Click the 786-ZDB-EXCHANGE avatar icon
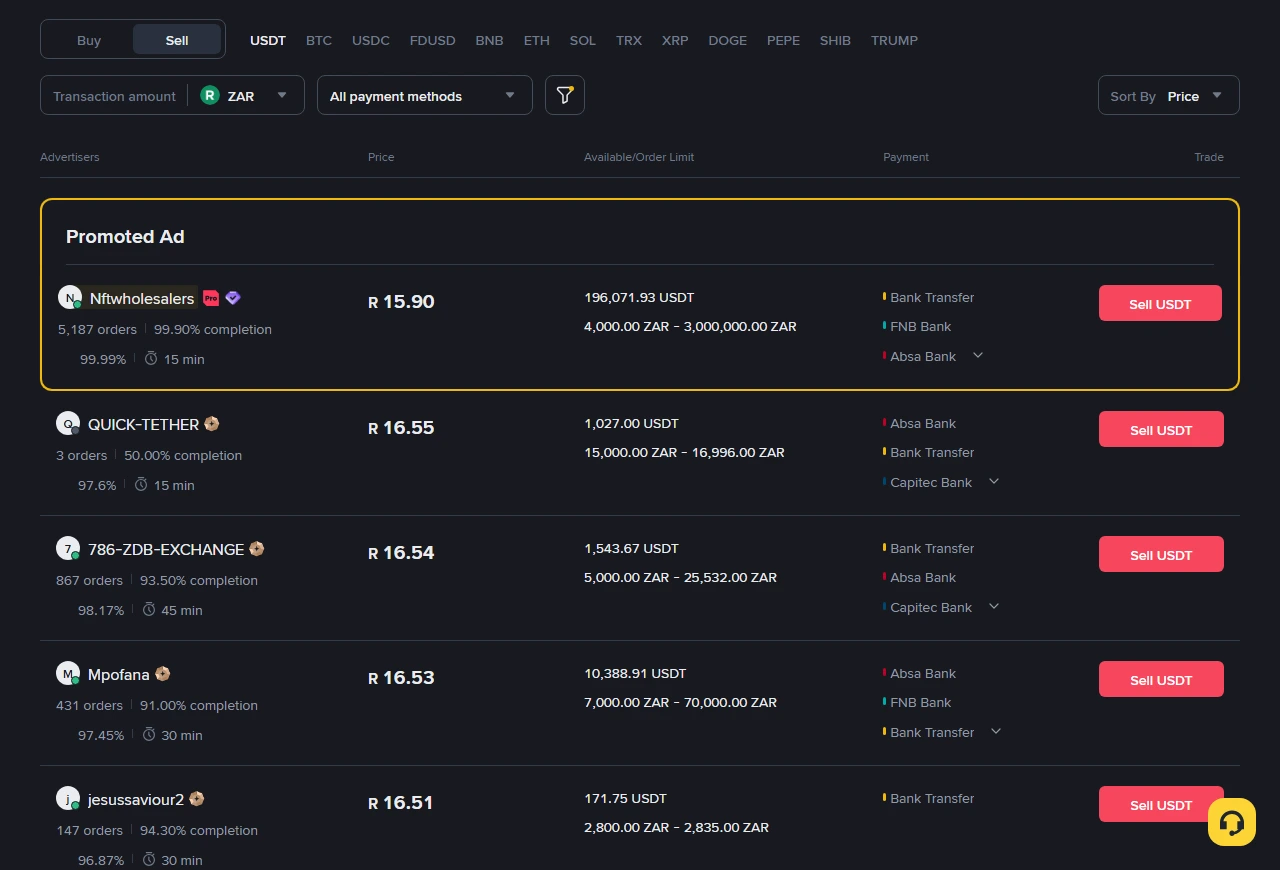Viewport: 1280px width, 870px height. point(67,548)
